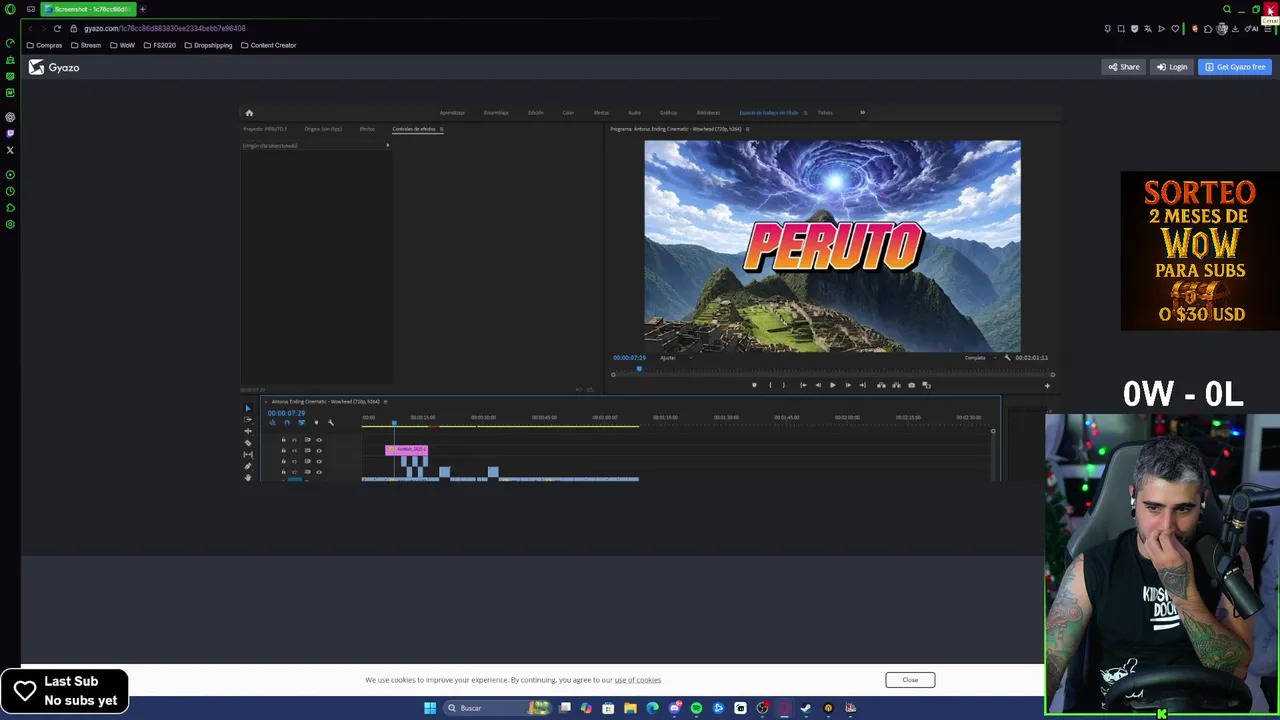Take a snapshot with the capture icon
1280x720 pixels.
[1121, 28]
